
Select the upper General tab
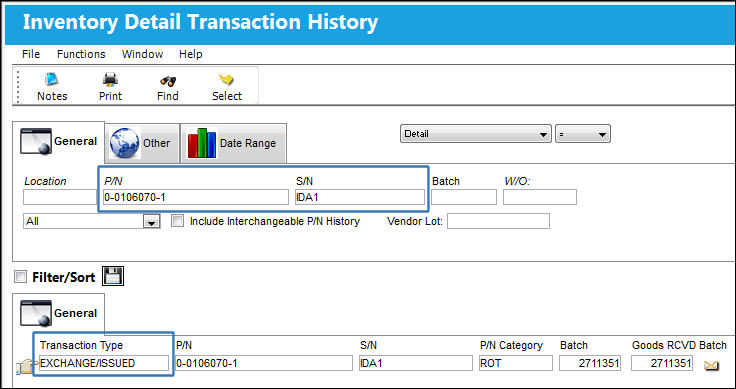pos(59,142)
